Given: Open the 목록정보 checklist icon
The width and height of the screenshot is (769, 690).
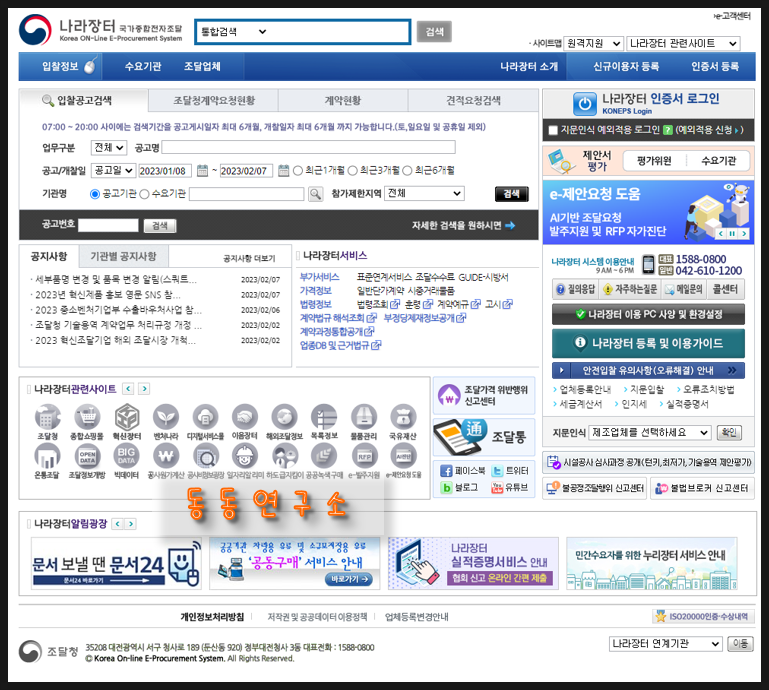Looking at the screenshot, I should 324,417.
